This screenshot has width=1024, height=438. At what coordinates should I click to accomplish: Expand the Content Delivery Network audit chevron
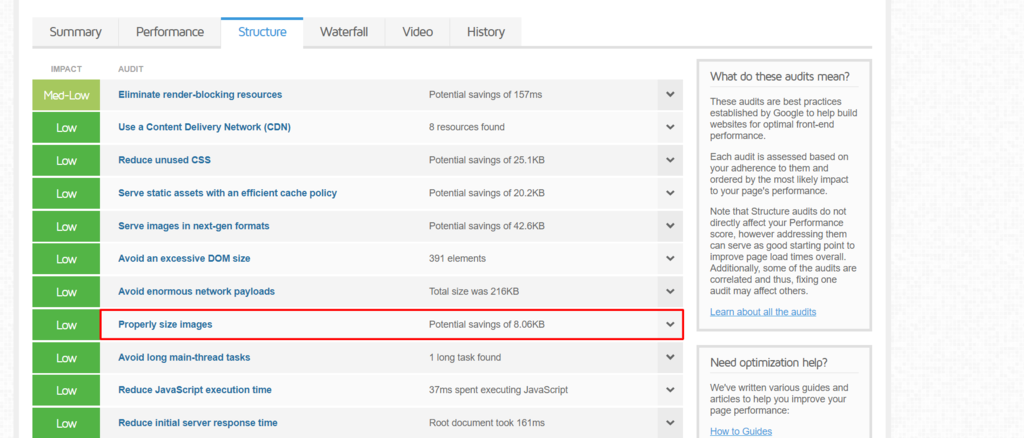(x=669, y=128)
